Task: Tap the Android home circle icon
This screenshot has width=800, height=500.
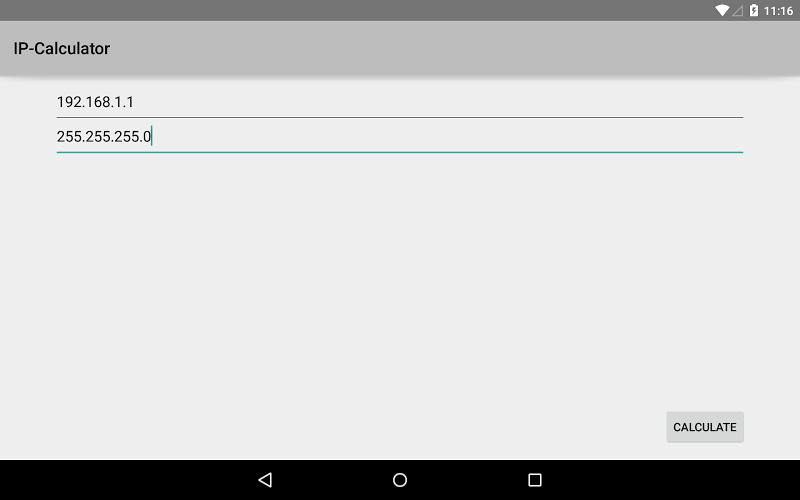Action: [400, 480]
